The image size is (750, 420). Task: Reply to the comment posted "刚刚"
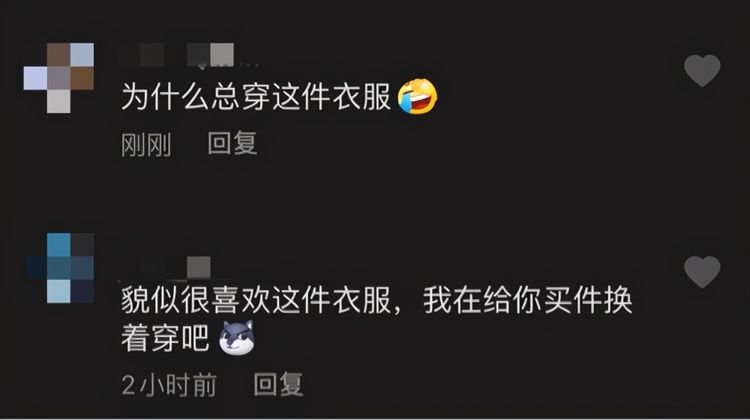[232, 143]
